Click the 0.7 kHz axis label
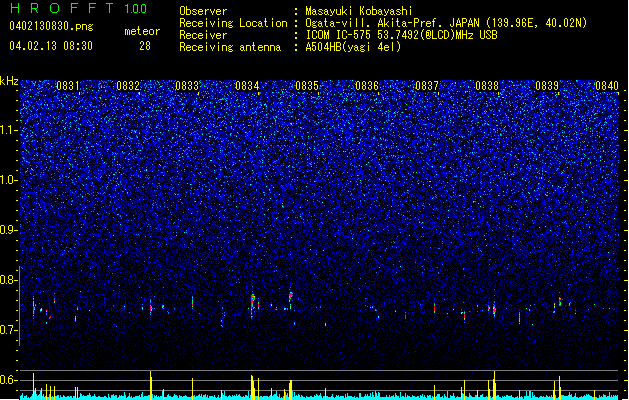Screen dimensions: 629x400 click(9, 330)
